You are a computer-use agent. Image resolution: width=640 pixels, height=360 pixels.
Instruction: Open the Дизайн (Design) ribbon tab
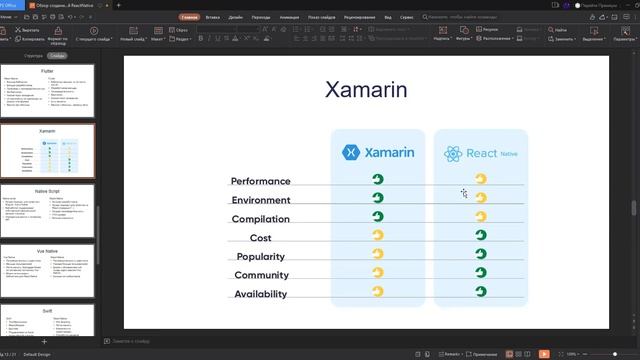(236, 17)
